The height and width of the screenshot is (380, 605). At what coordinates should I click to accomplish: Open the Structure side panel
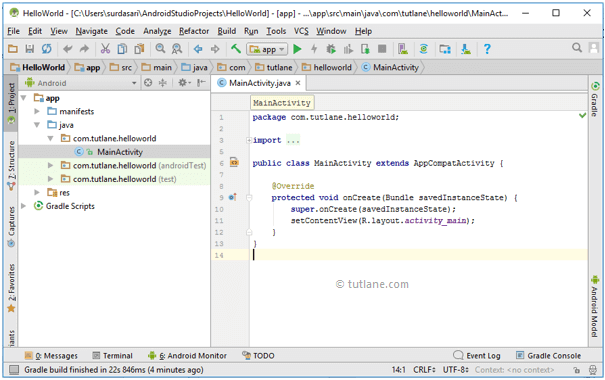point(11,166)
